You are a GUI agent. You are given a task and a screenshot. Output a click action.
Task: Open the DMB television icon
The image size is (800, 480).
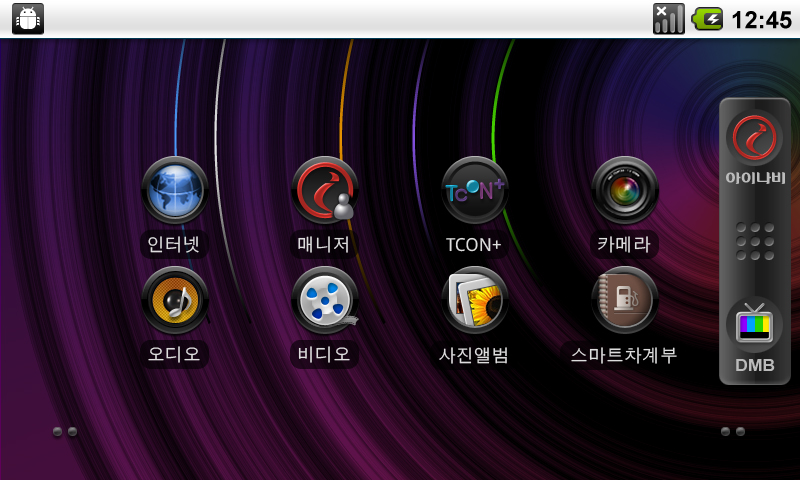point(755,324)
